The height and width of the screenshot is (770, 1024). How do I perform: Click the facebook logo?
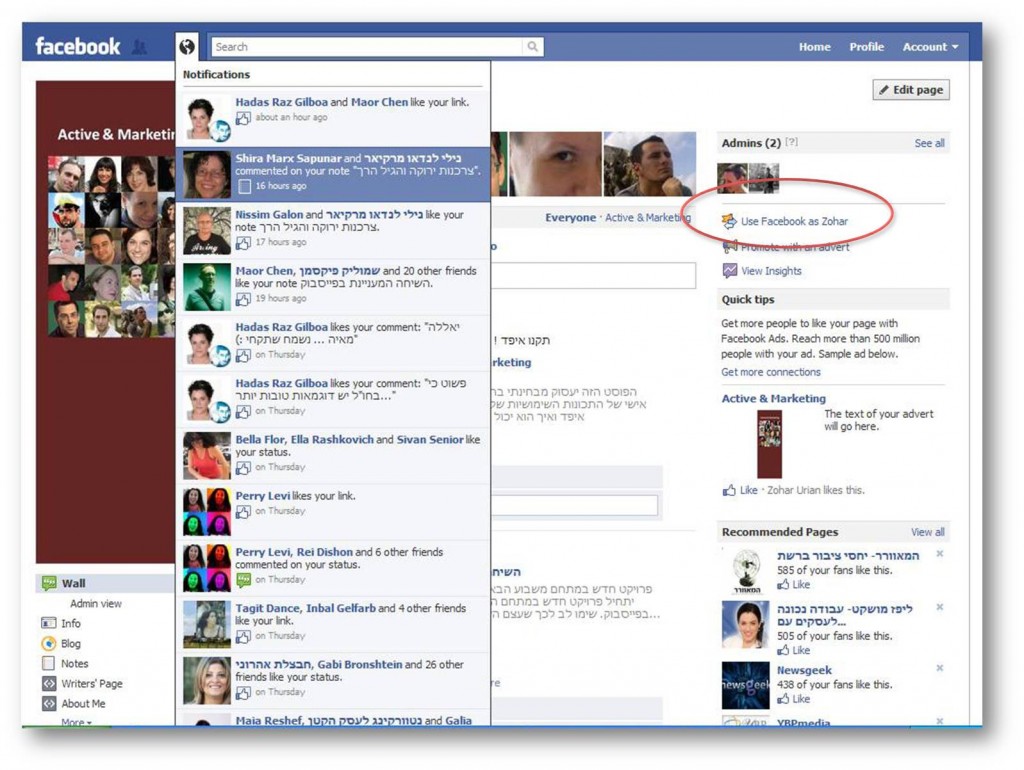(x=78, y=46)
